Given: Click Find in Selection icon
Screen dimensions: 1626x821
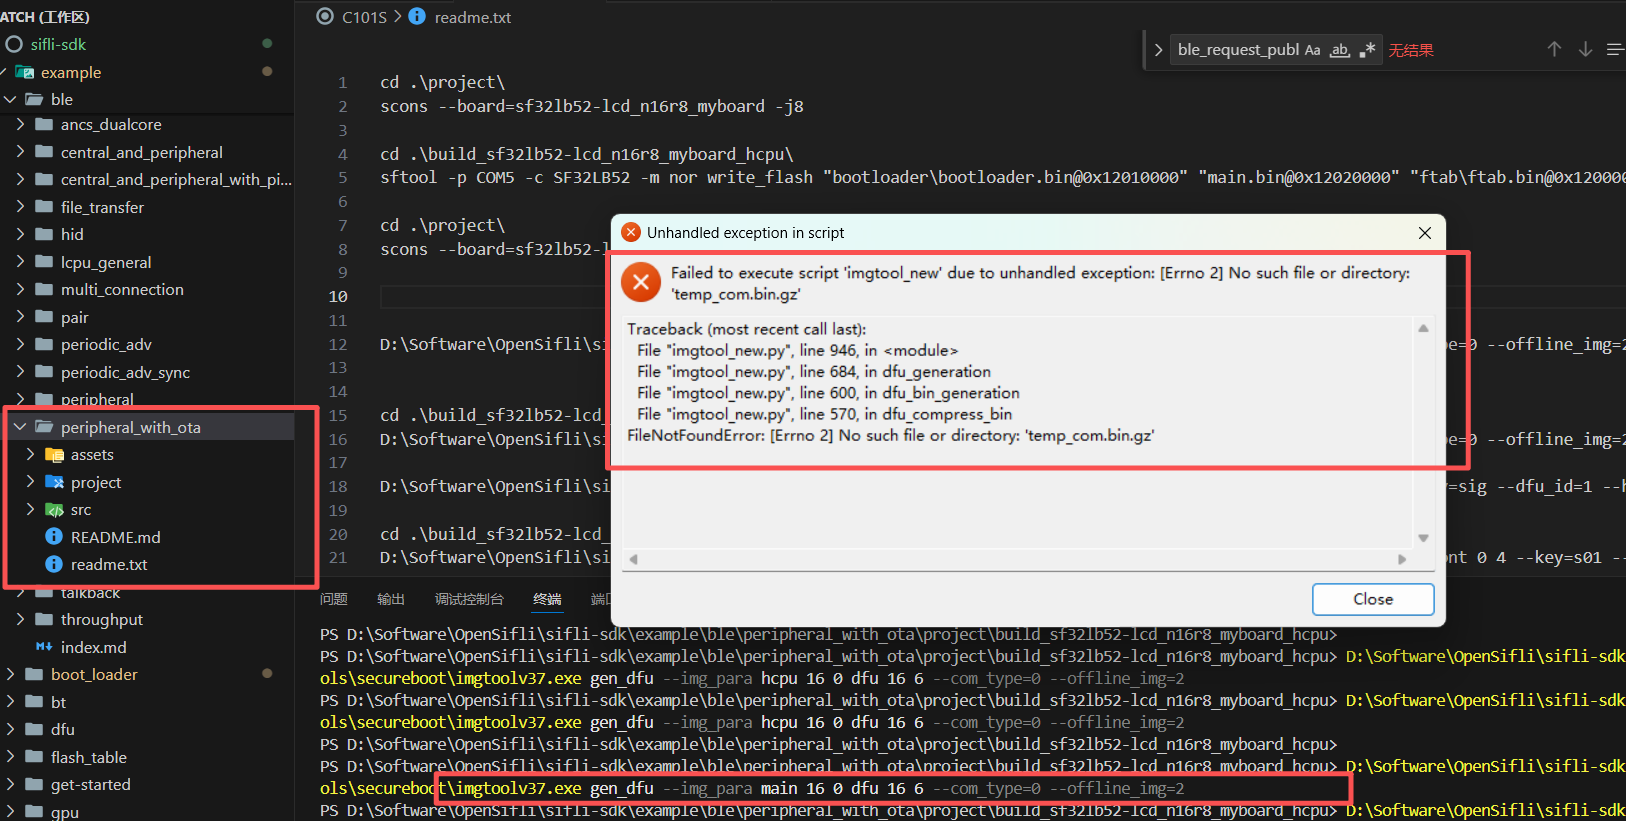Looking at the screenshot, I should coord(1614,50).
